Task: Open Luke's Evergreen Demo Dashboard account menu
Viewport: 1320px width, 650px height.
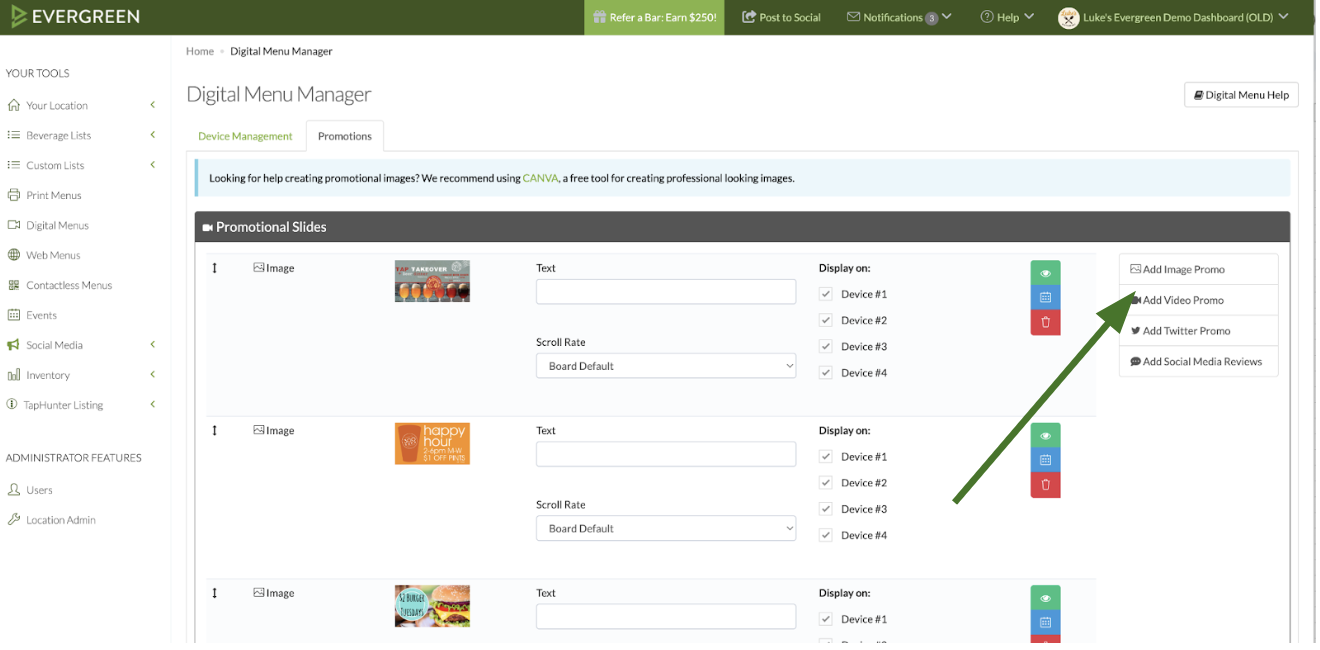Action: [1174, 17]
